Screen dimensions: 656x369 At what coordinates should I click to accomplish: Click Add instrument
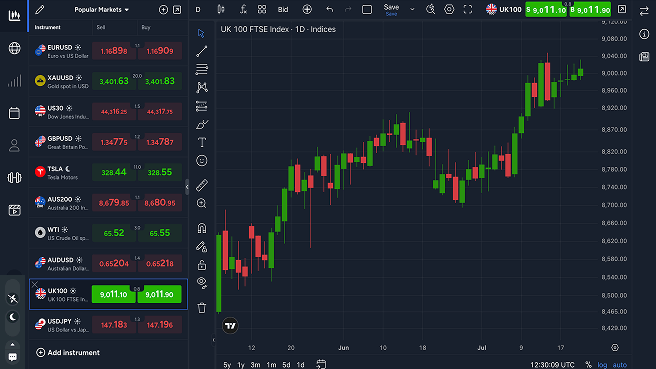click(68, 353)
